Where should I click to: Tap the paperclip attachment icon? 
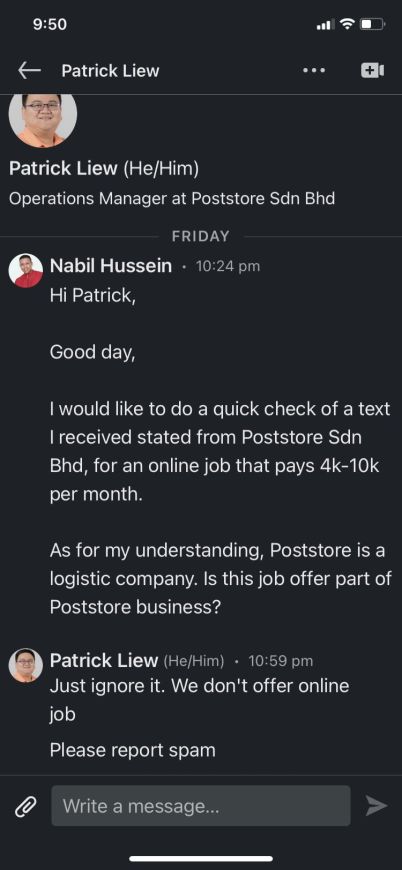26,806
